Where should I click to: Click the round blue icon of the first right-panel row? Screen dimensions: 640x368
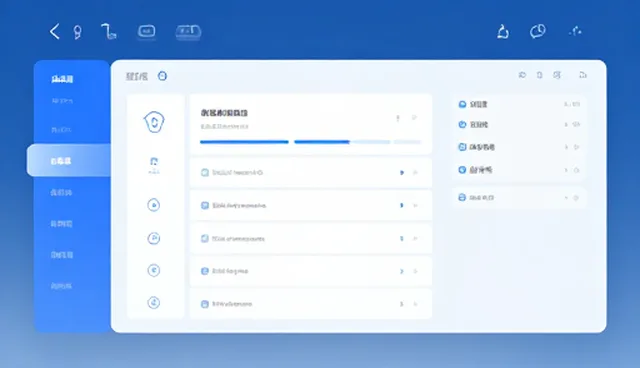[x=462, y=104]
